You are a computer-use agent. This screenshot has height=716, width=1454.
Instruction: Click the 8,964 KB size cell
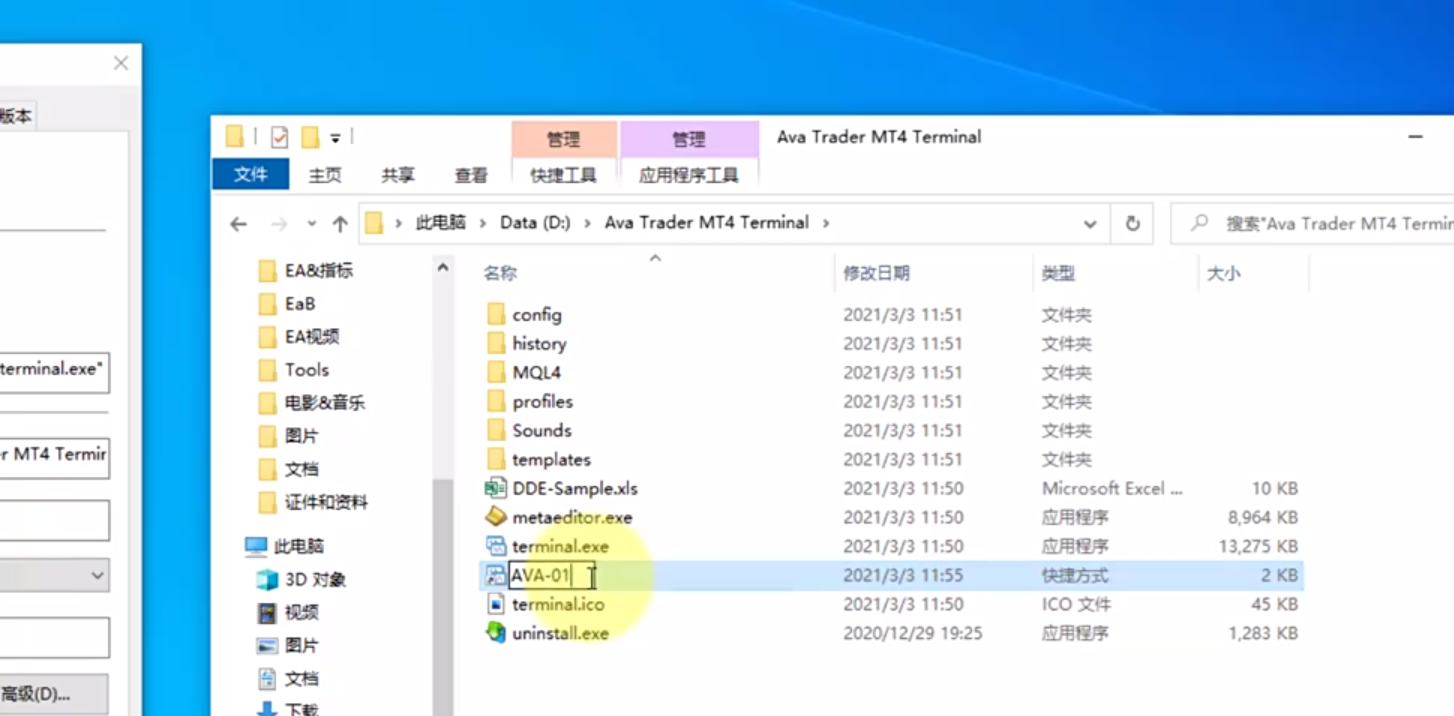[1263, 517]
